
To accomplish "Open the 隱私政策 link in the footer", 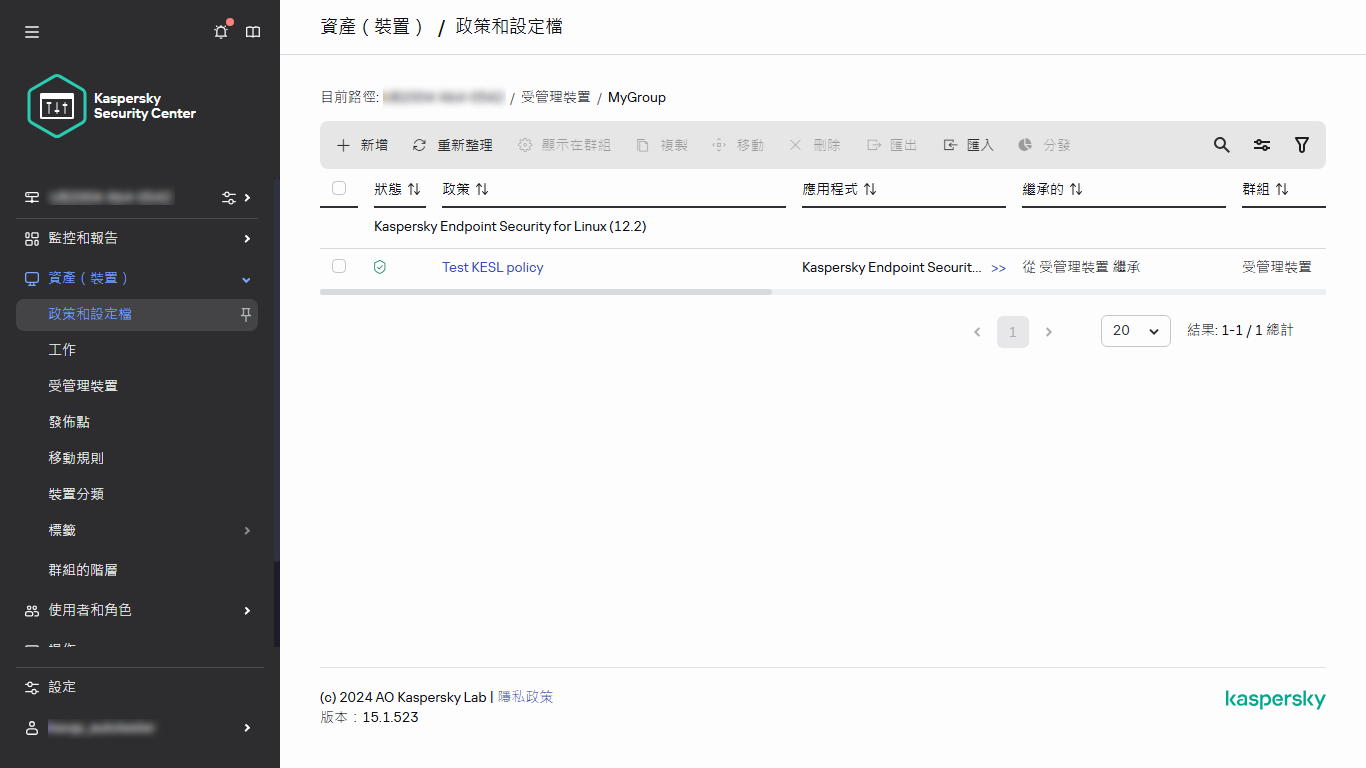I will tap(527, 696).
